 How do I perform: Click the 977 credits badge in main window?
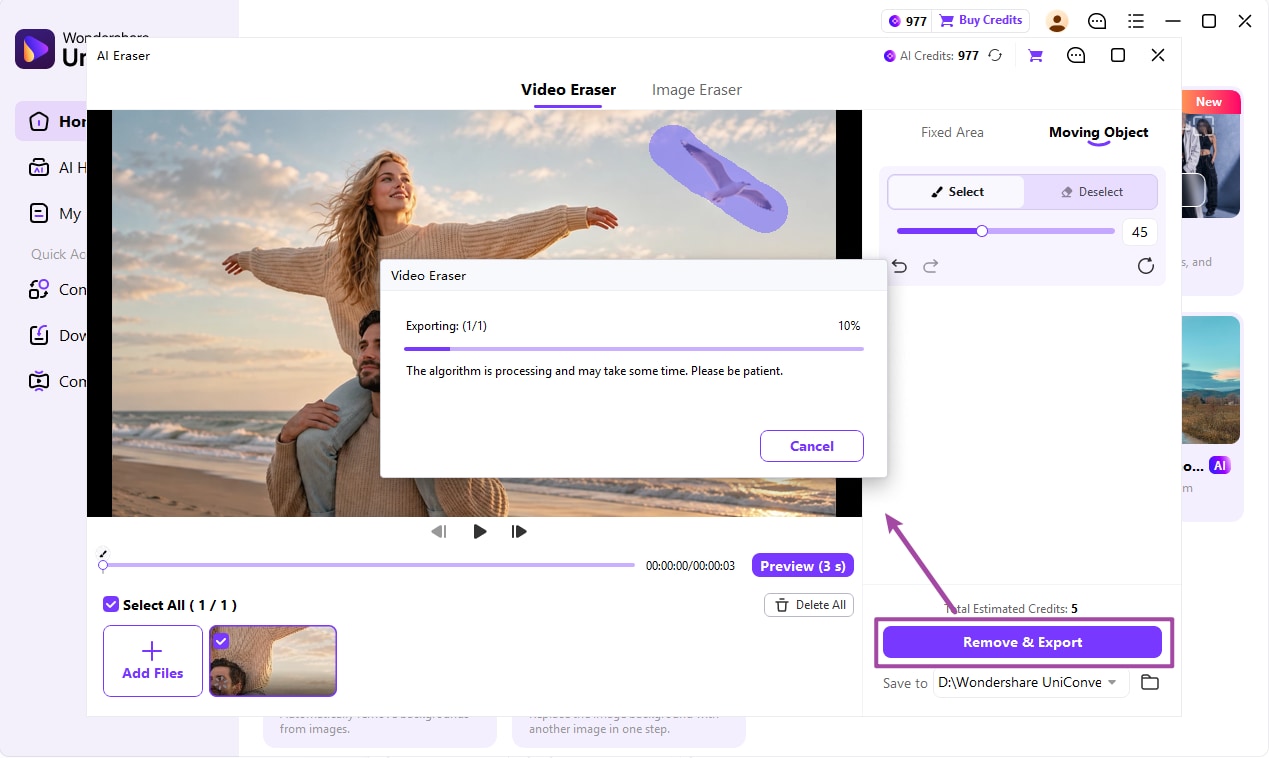click(x=907, y=21)
